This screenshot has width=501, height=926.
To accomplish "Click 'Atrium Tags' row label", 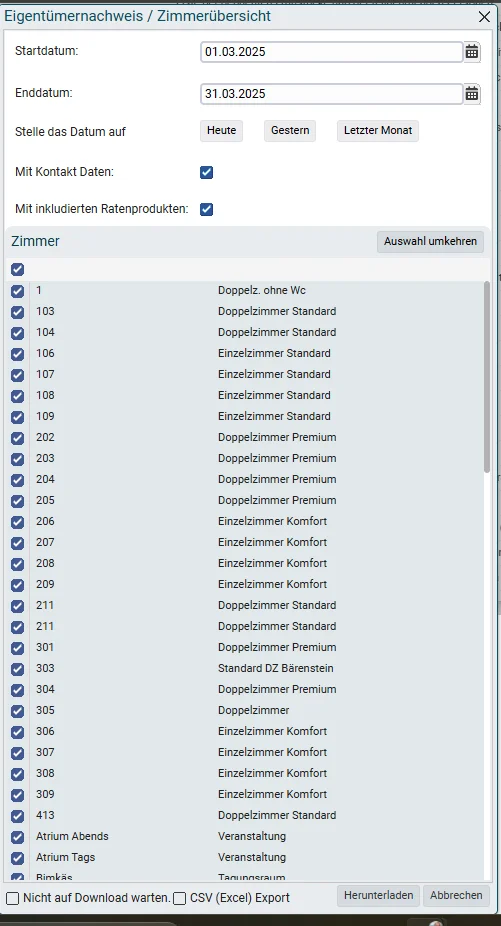I will click(66, 857).
